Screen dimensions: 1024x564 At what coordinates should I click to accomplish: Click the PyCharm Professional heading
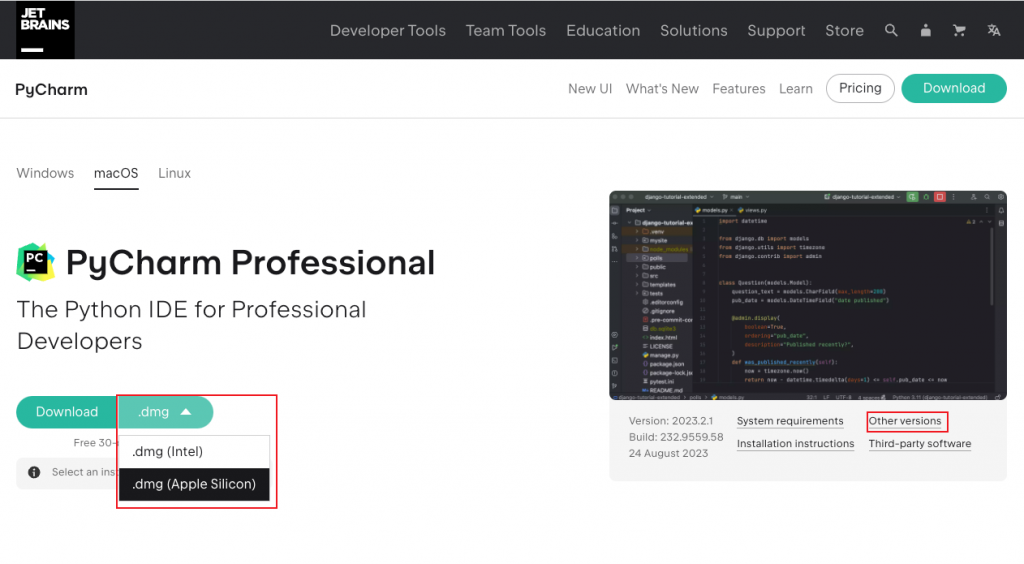tap(250, 262)
